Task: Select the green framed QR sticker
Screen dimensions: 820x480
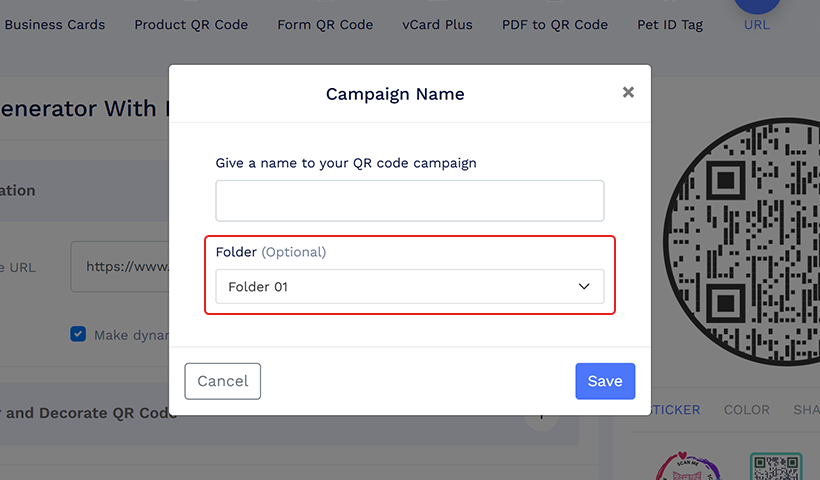Action: click(776, 466)
